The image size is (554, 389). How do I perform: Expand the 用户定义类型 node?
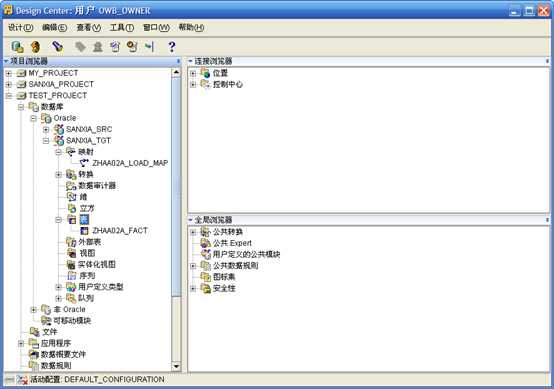click(58, 287)
